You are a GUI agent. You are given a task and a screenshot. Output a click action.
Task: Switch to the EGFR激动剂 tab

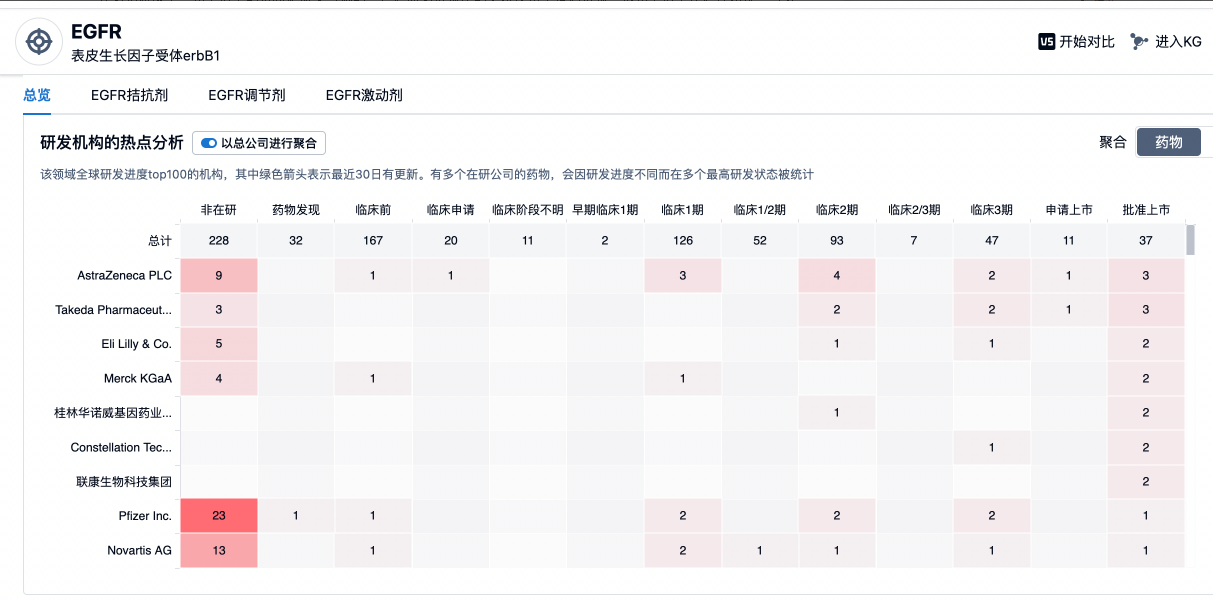click(364, 95)
